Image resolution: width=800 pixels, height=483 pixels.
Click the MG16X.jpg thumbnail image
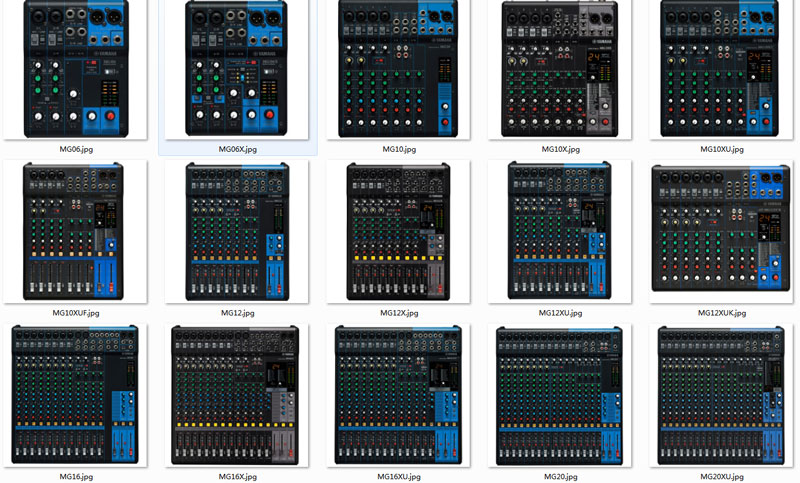pos(238,394)
